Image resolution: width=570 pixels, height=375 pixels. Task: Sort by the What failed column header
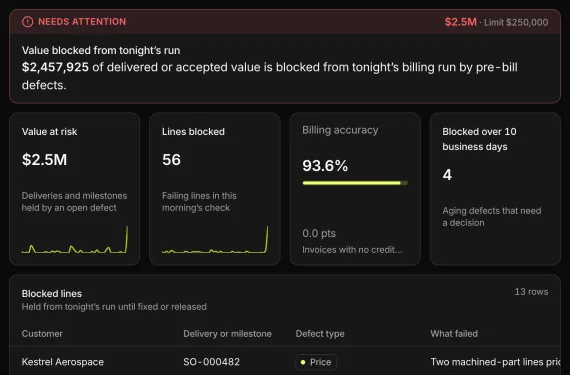(x=454, y=334)
